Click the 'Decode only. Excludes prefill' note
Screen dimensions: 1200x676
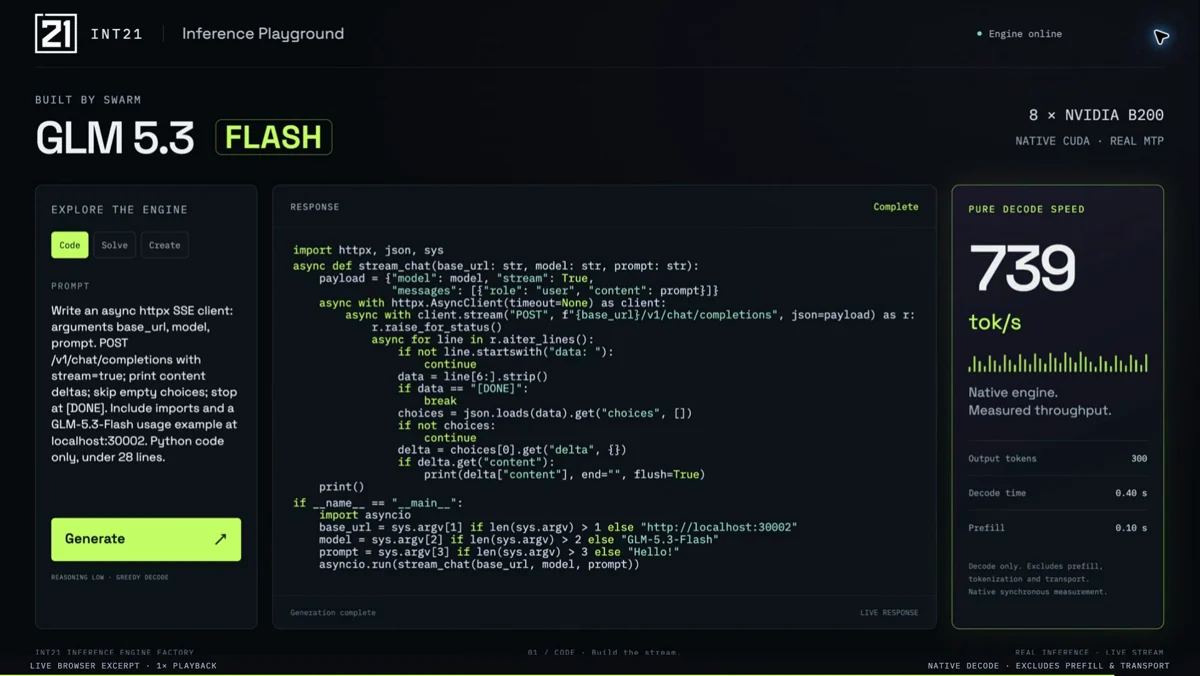pyautogui.click(x=1037, y=579)
